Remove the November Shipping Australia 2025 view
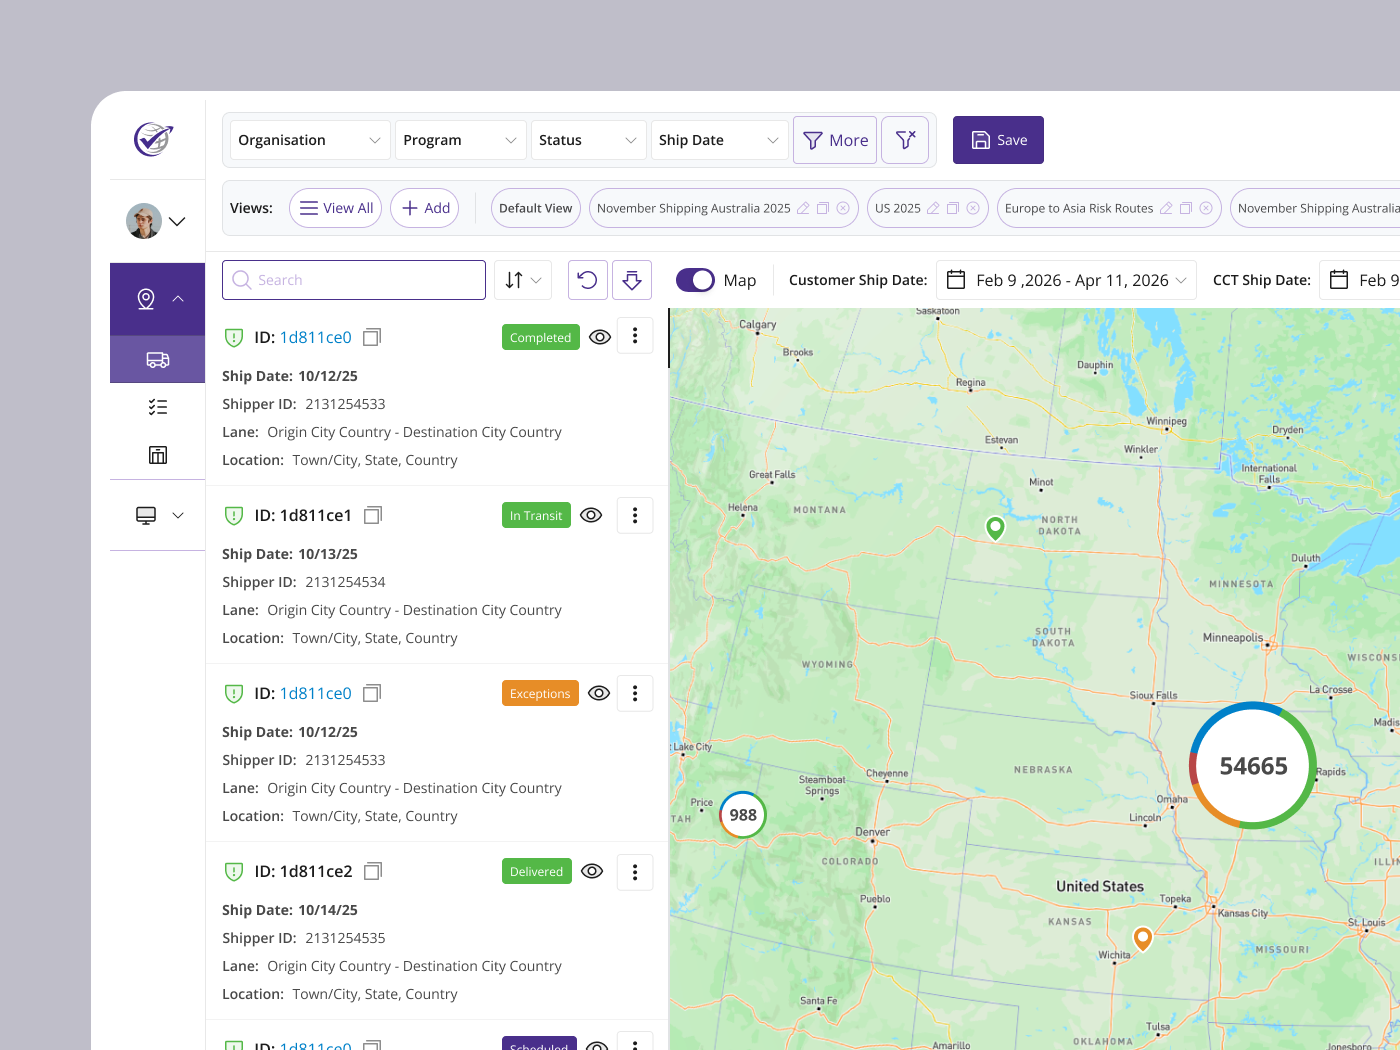The image size is (1400, 1050). coord(843,208)
